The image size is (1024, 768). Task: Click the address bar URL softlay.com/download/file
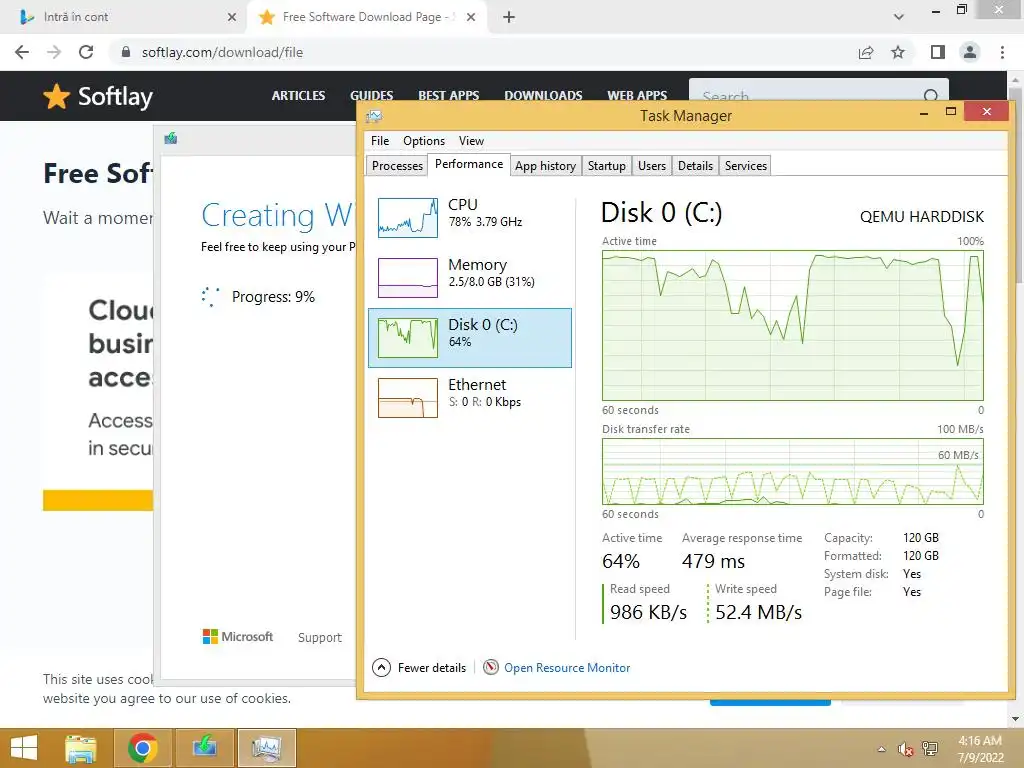coord(222,52)
